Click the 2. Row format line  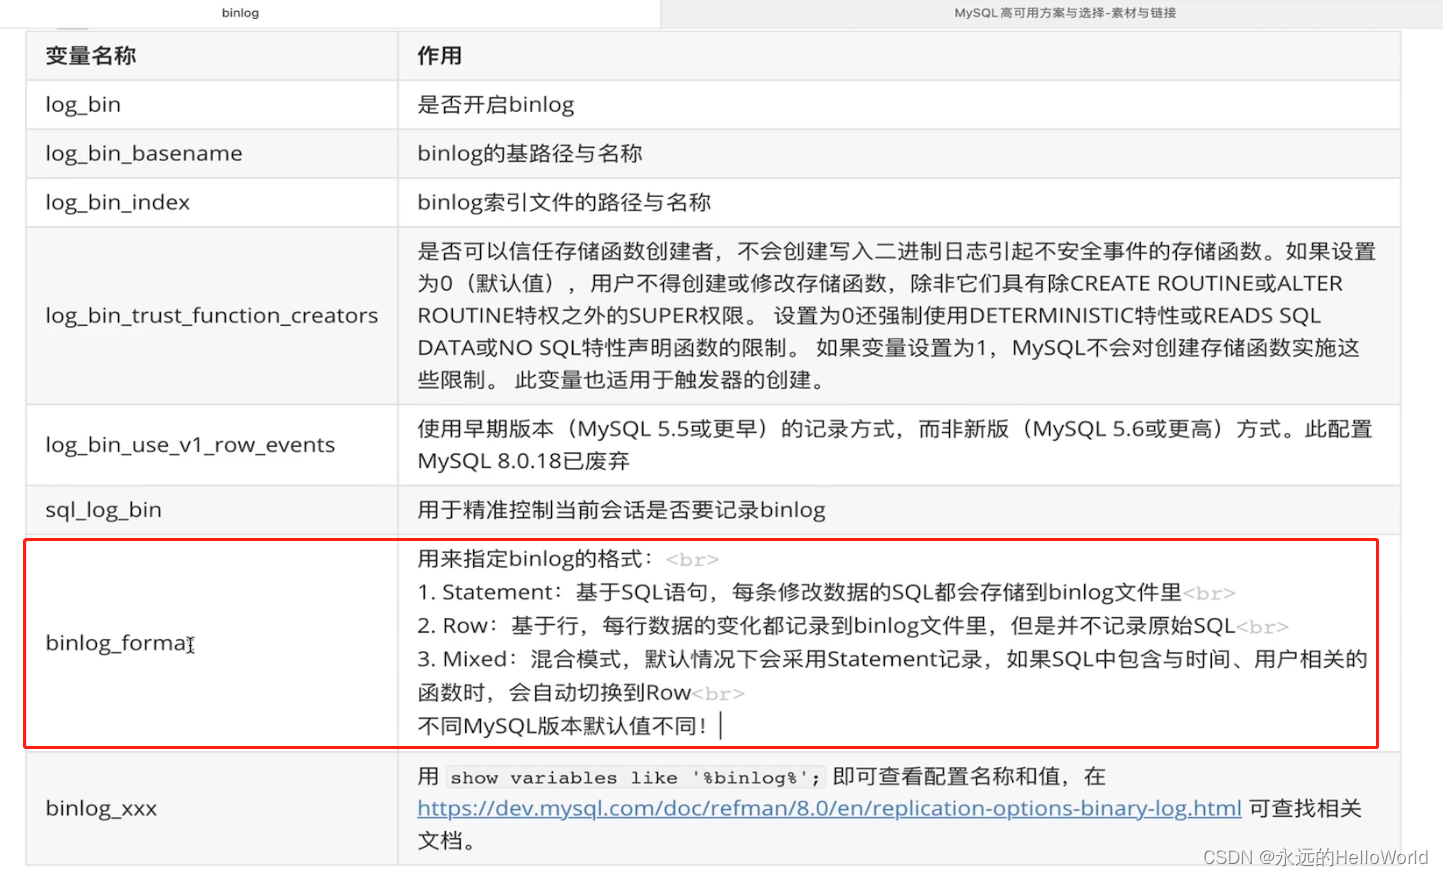(853, 626)
